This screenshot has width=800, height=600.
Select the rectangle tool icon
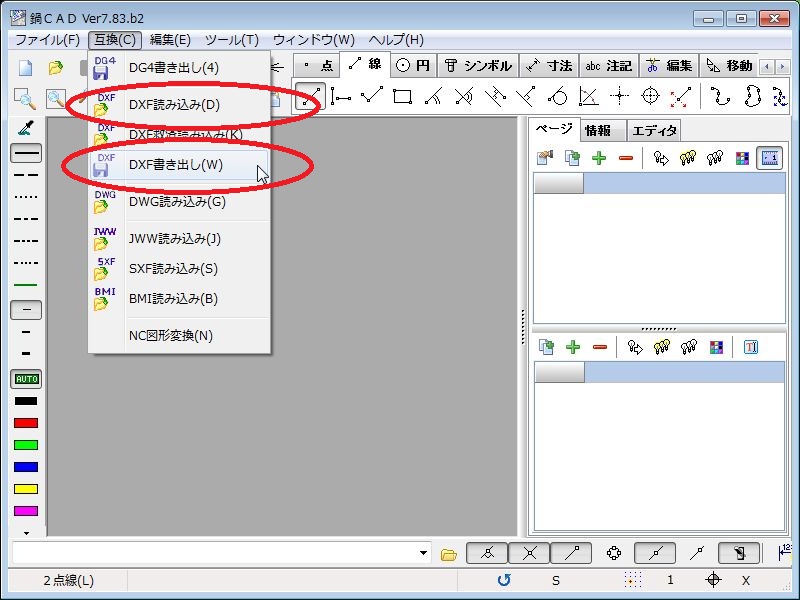pyautogui.click(x=403, y=96)
